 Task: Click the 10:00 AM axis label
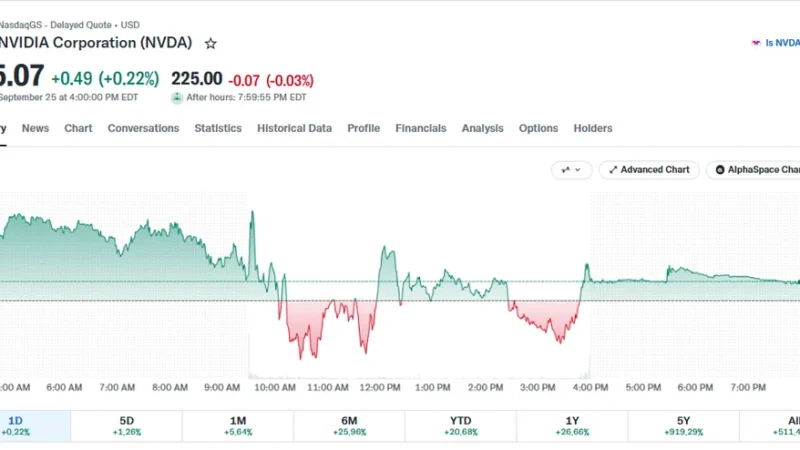pyautogui.click(x=275, y=388)
